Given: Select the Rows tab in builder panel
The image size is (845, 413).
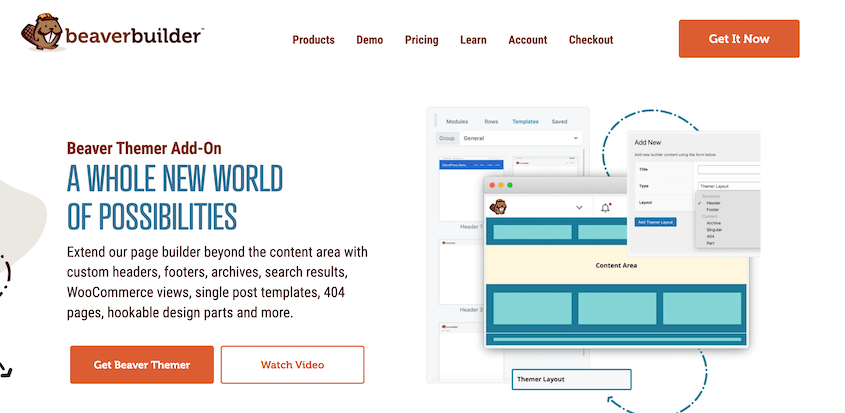Looking at the screenshot, I should pyautogui.click(x=491, y=122).
